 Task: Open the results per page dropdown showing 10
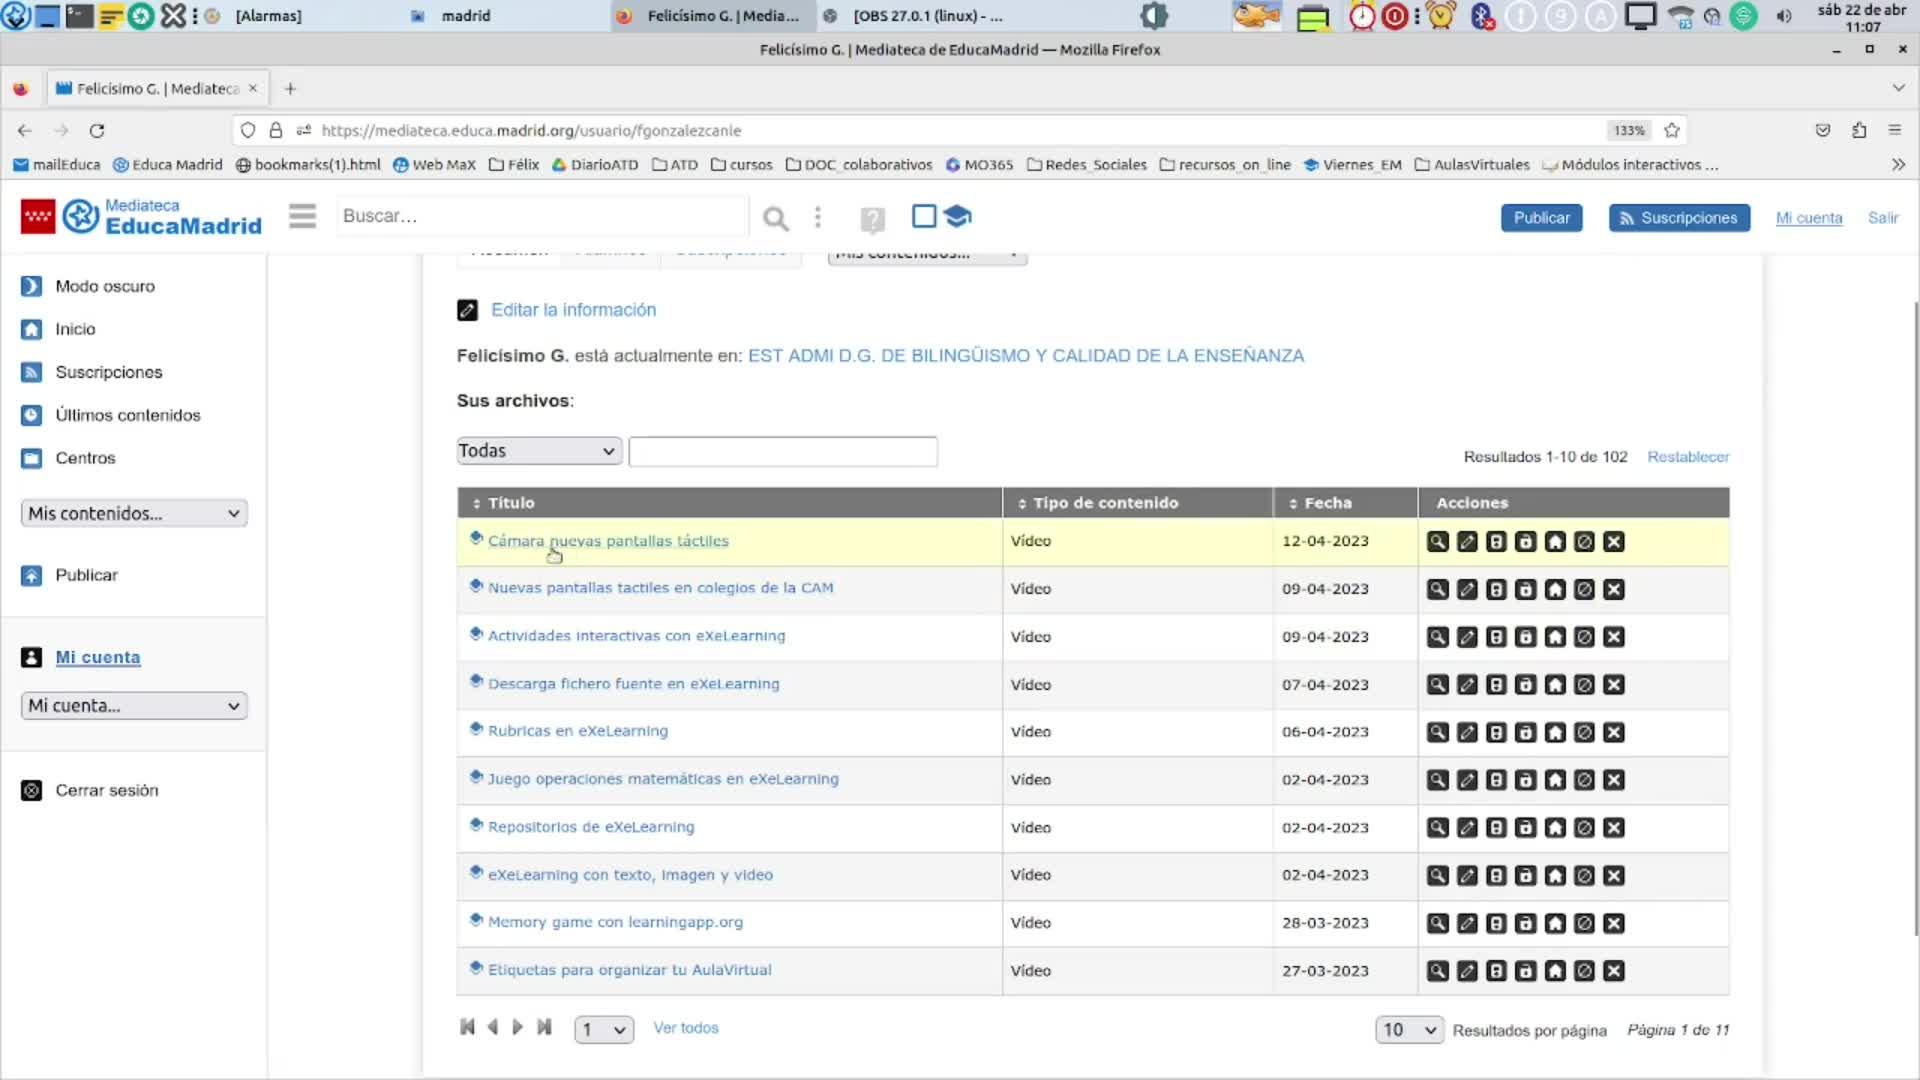pyautogui.click(x=1409, y=1030)
